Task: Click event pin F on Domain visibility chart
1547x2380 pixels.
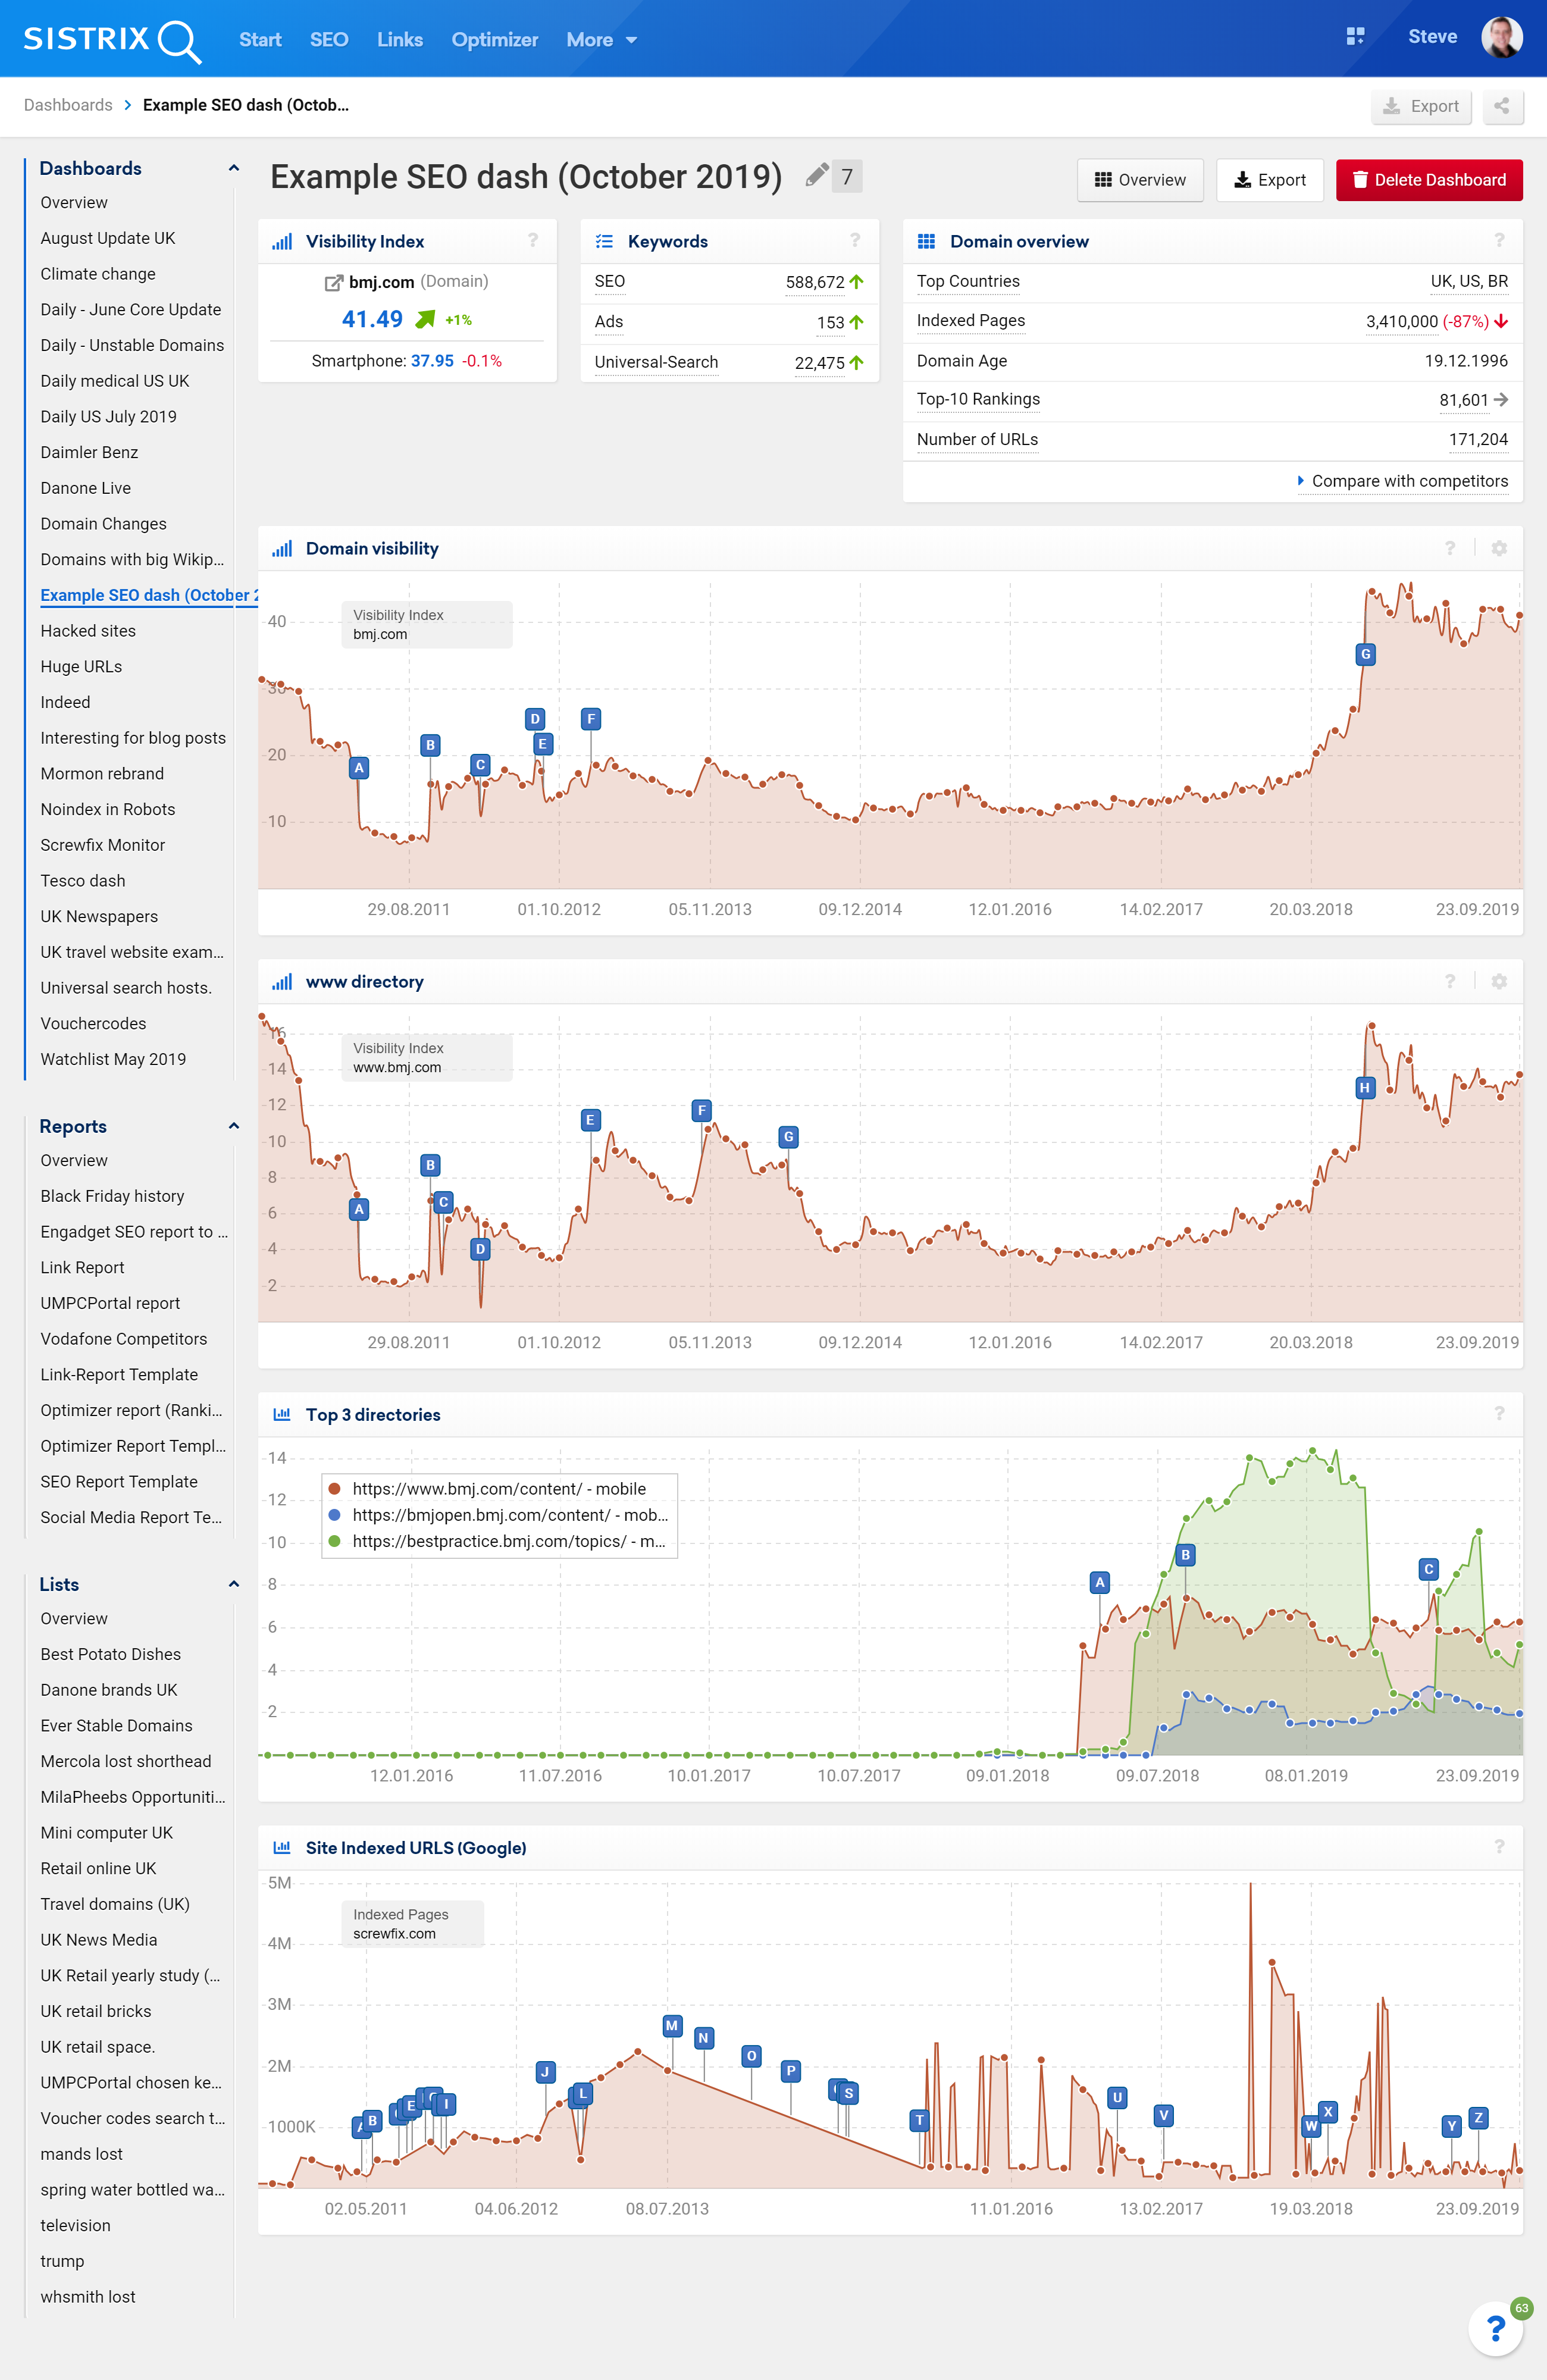Action: point(591,718)
